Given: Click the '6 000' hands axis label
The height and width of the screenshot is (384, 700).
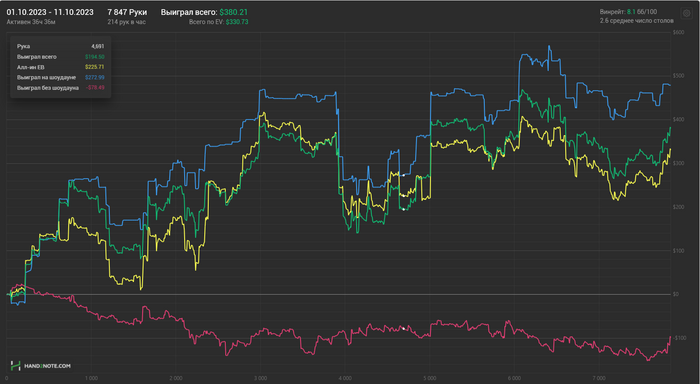Looking at the screenshot, I should pos(514,378).
